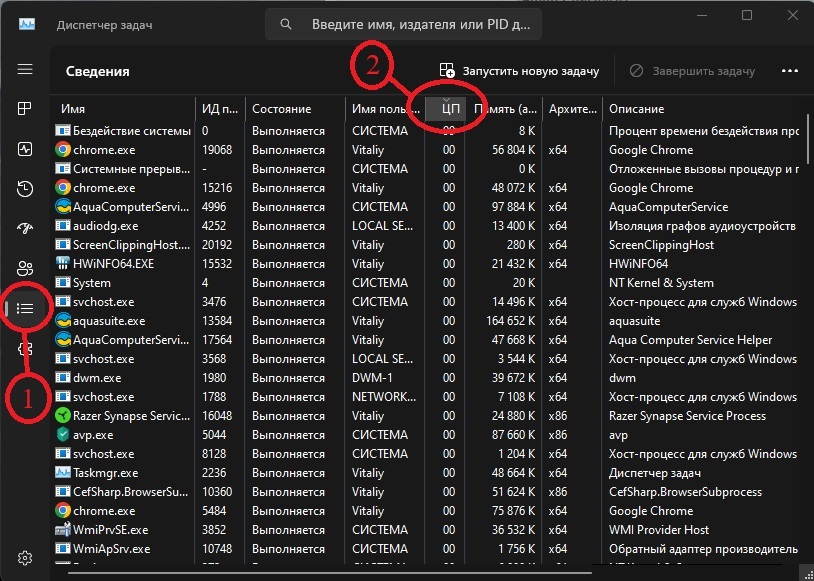Select svchost.exe with PID 3476
This screenshot has width=814, height=581.
[426, 302]
